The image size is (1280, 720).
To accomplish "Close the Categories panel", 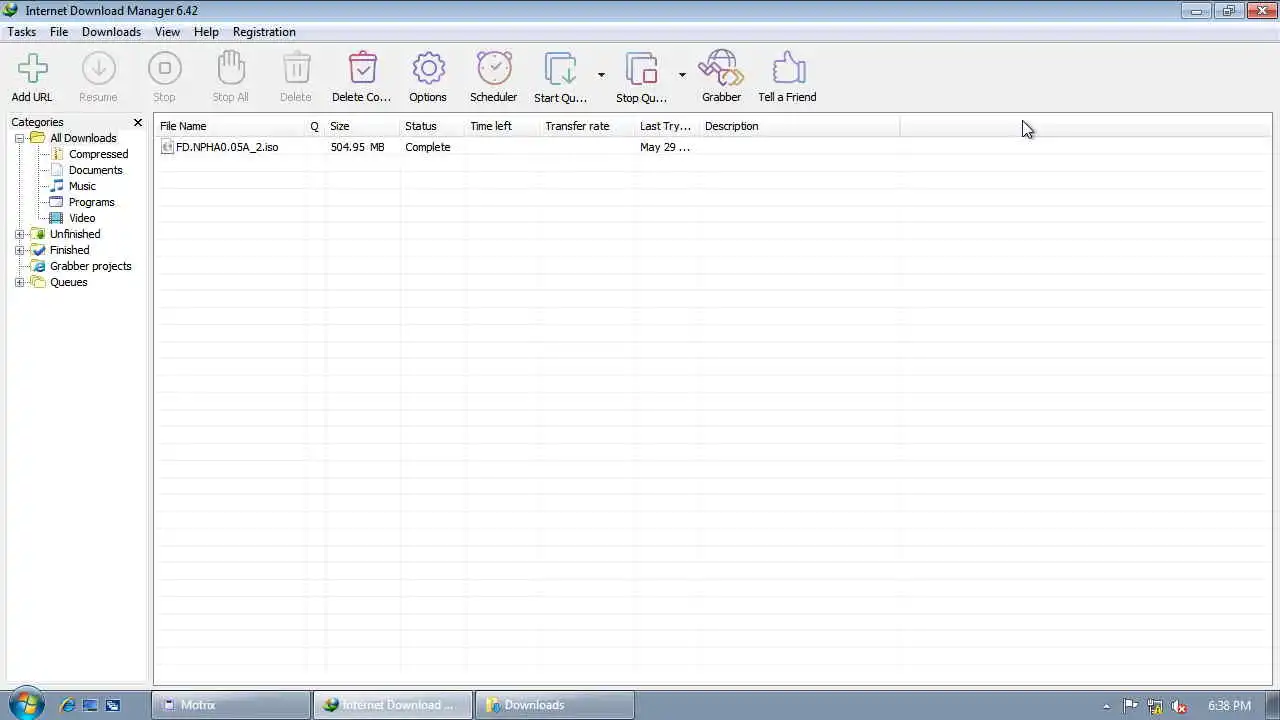I will click(x=138, y=122).
